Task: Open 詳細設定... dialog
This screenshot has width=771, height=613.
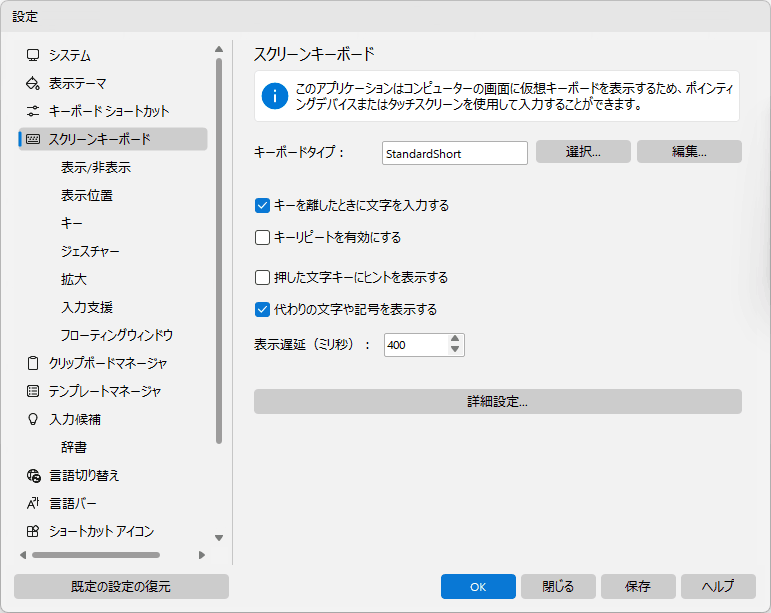Action: (498, 402)
